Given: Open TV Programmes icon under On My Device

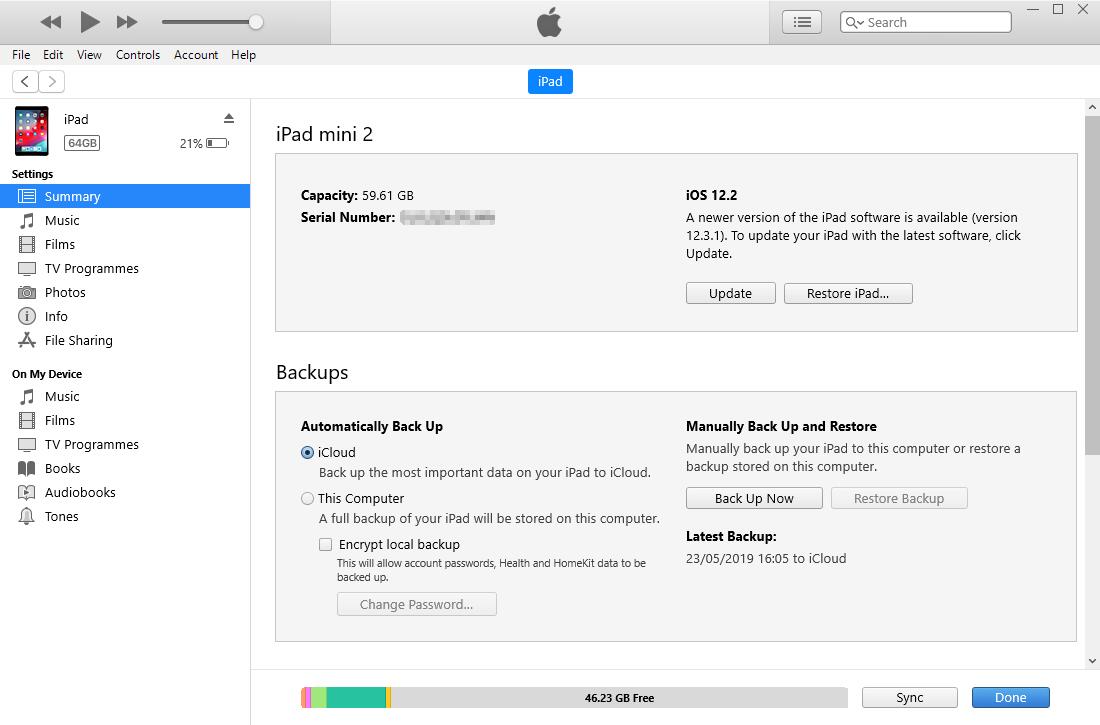Looking at the screenshot, I should [x=27, y=445].
